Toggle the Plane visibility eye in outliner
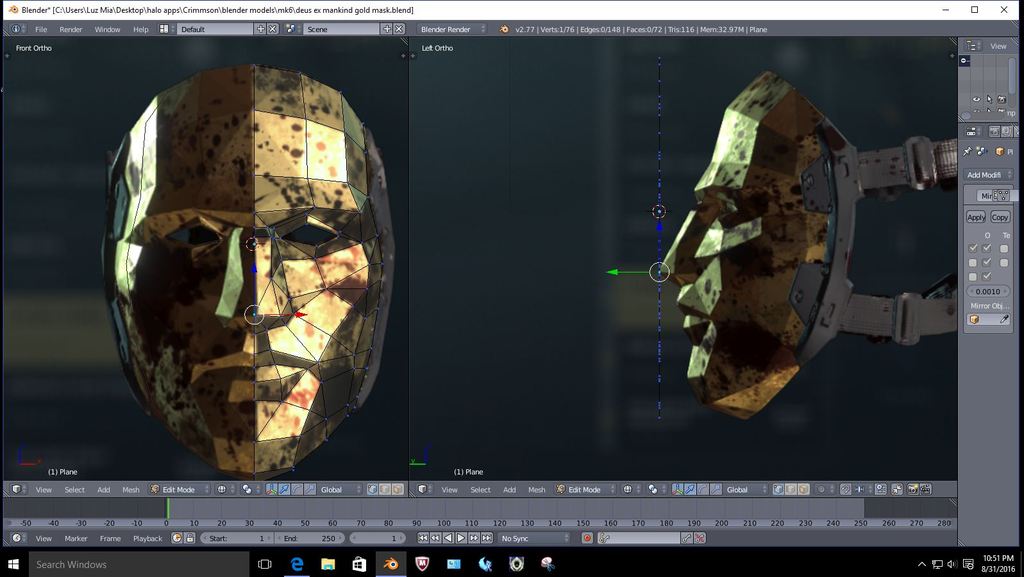This screenshot has height=577, width=1024. pos(976,99)
